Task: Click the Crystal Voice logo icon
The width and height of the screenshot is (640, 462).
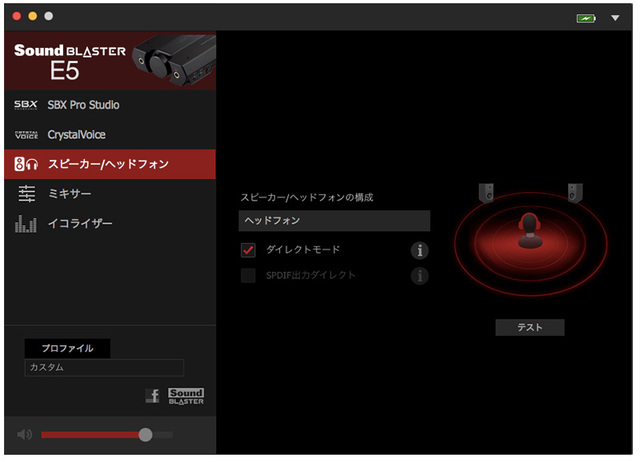Action: point(26,135)
